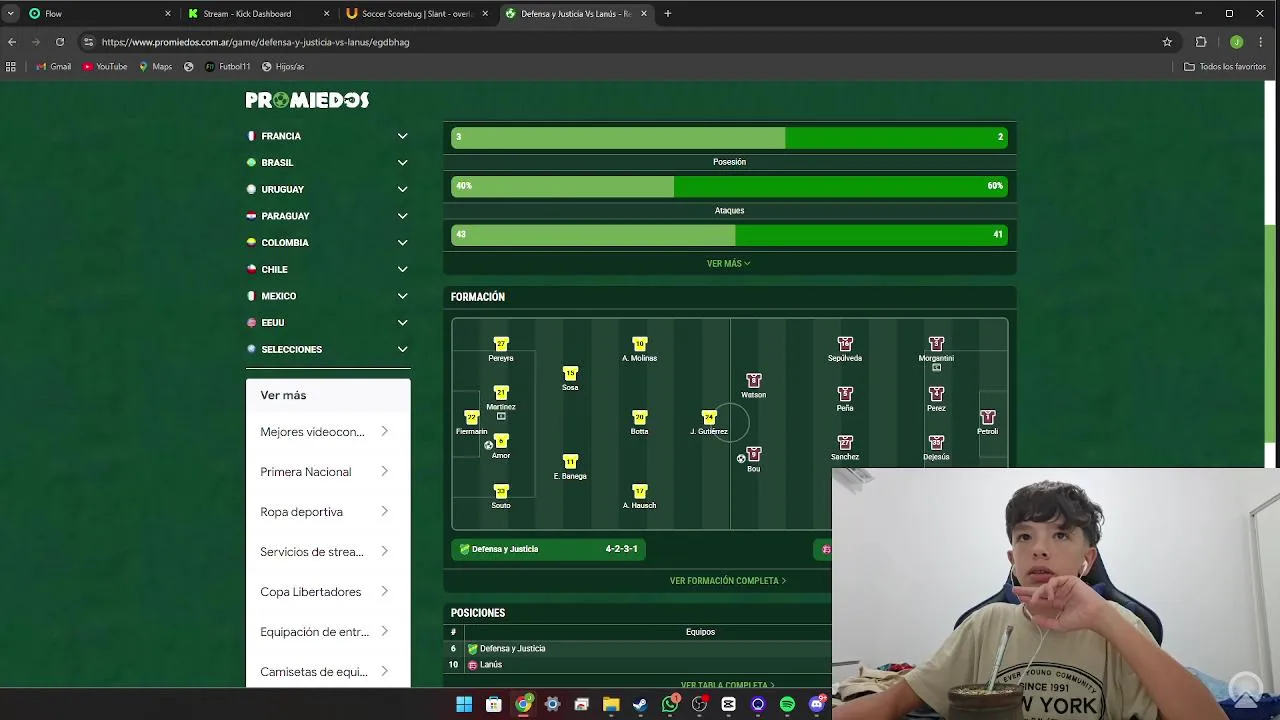Open the Chrome three-dot menu

pyautogui.click(x=1263, y=42)
